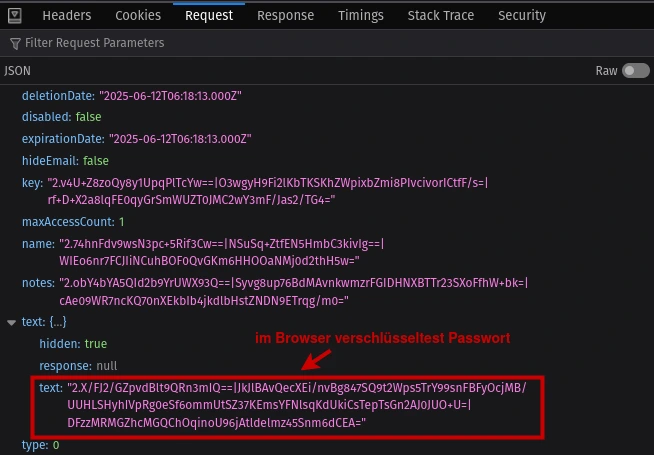Click the encrypted text value in red box
The image size is (654, 455).
click(297, 405)
